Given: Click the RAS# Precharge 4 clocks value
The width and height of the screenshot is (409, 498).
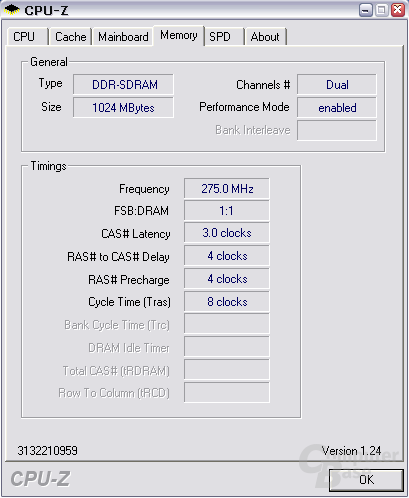Looking at the screenshot, I should (227, 279).
